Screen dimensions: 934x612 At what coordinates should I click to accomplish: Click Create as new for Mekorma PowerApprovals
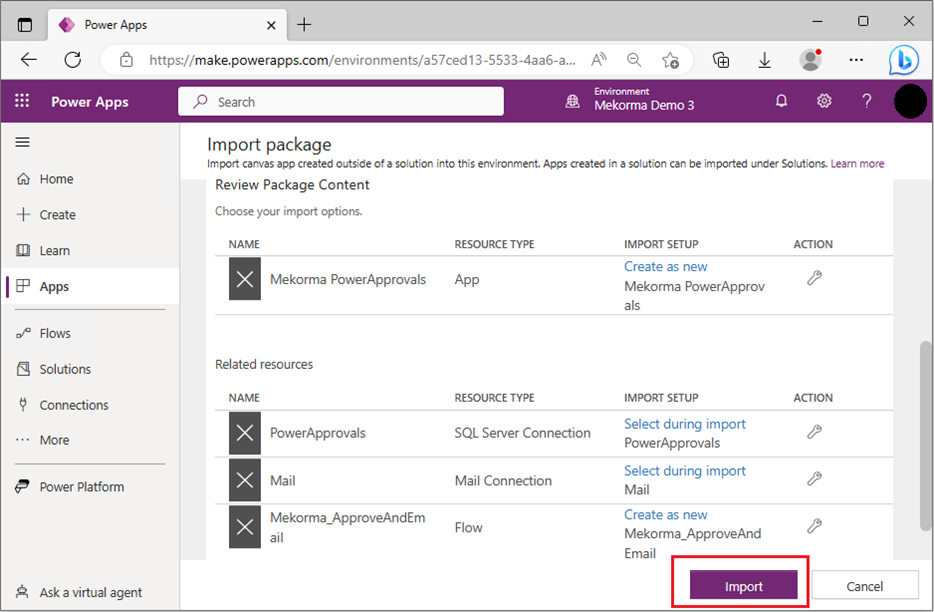665,267
